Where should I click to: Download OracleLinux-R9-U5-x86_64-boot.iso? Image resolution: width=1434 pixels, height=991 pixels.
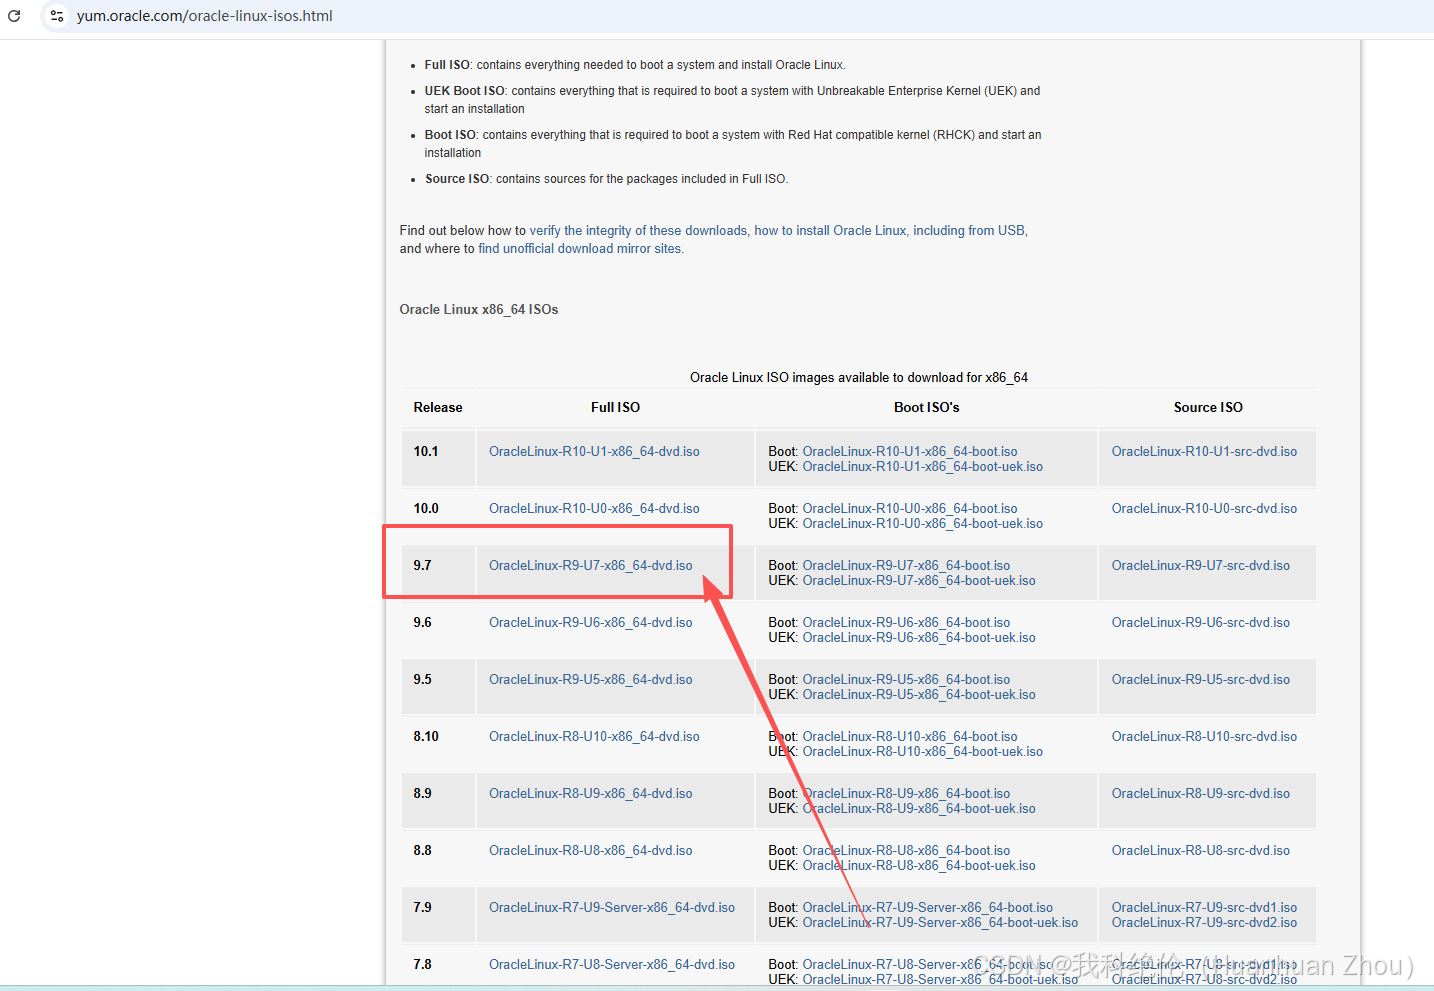906,680
